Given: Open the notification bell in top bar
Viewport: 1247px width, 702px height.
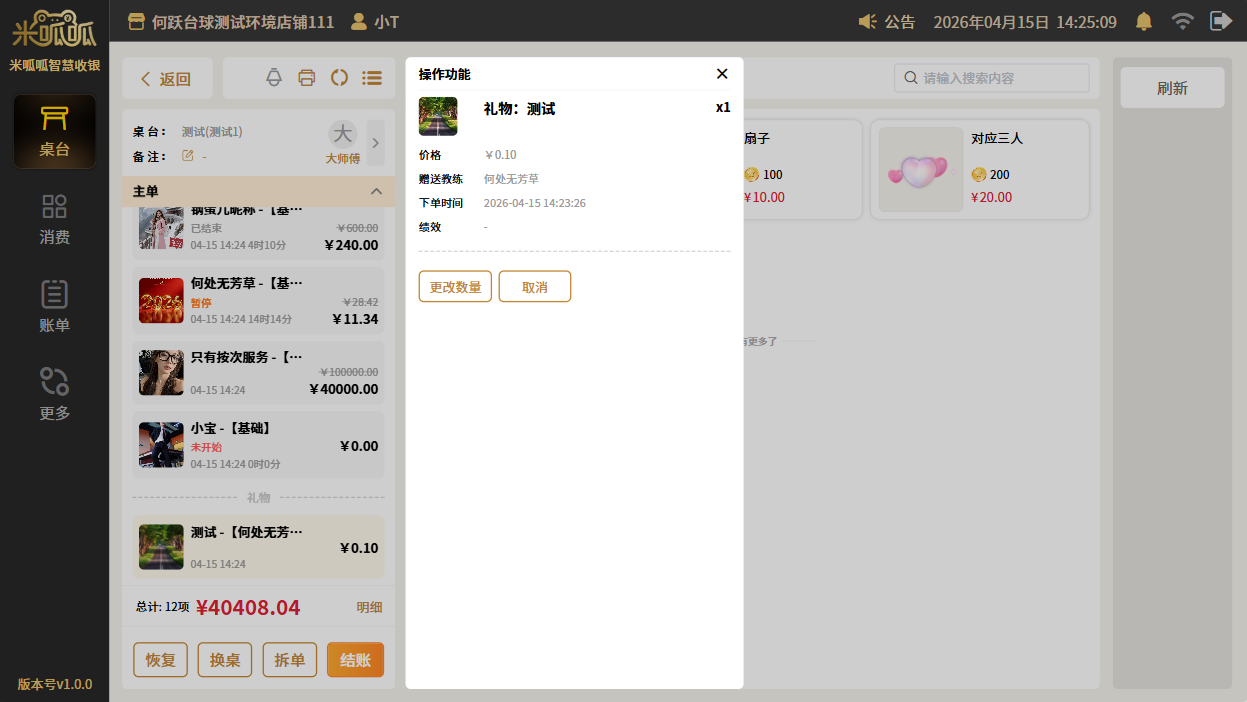Looking at the screenshot, I should [1144, 21].
